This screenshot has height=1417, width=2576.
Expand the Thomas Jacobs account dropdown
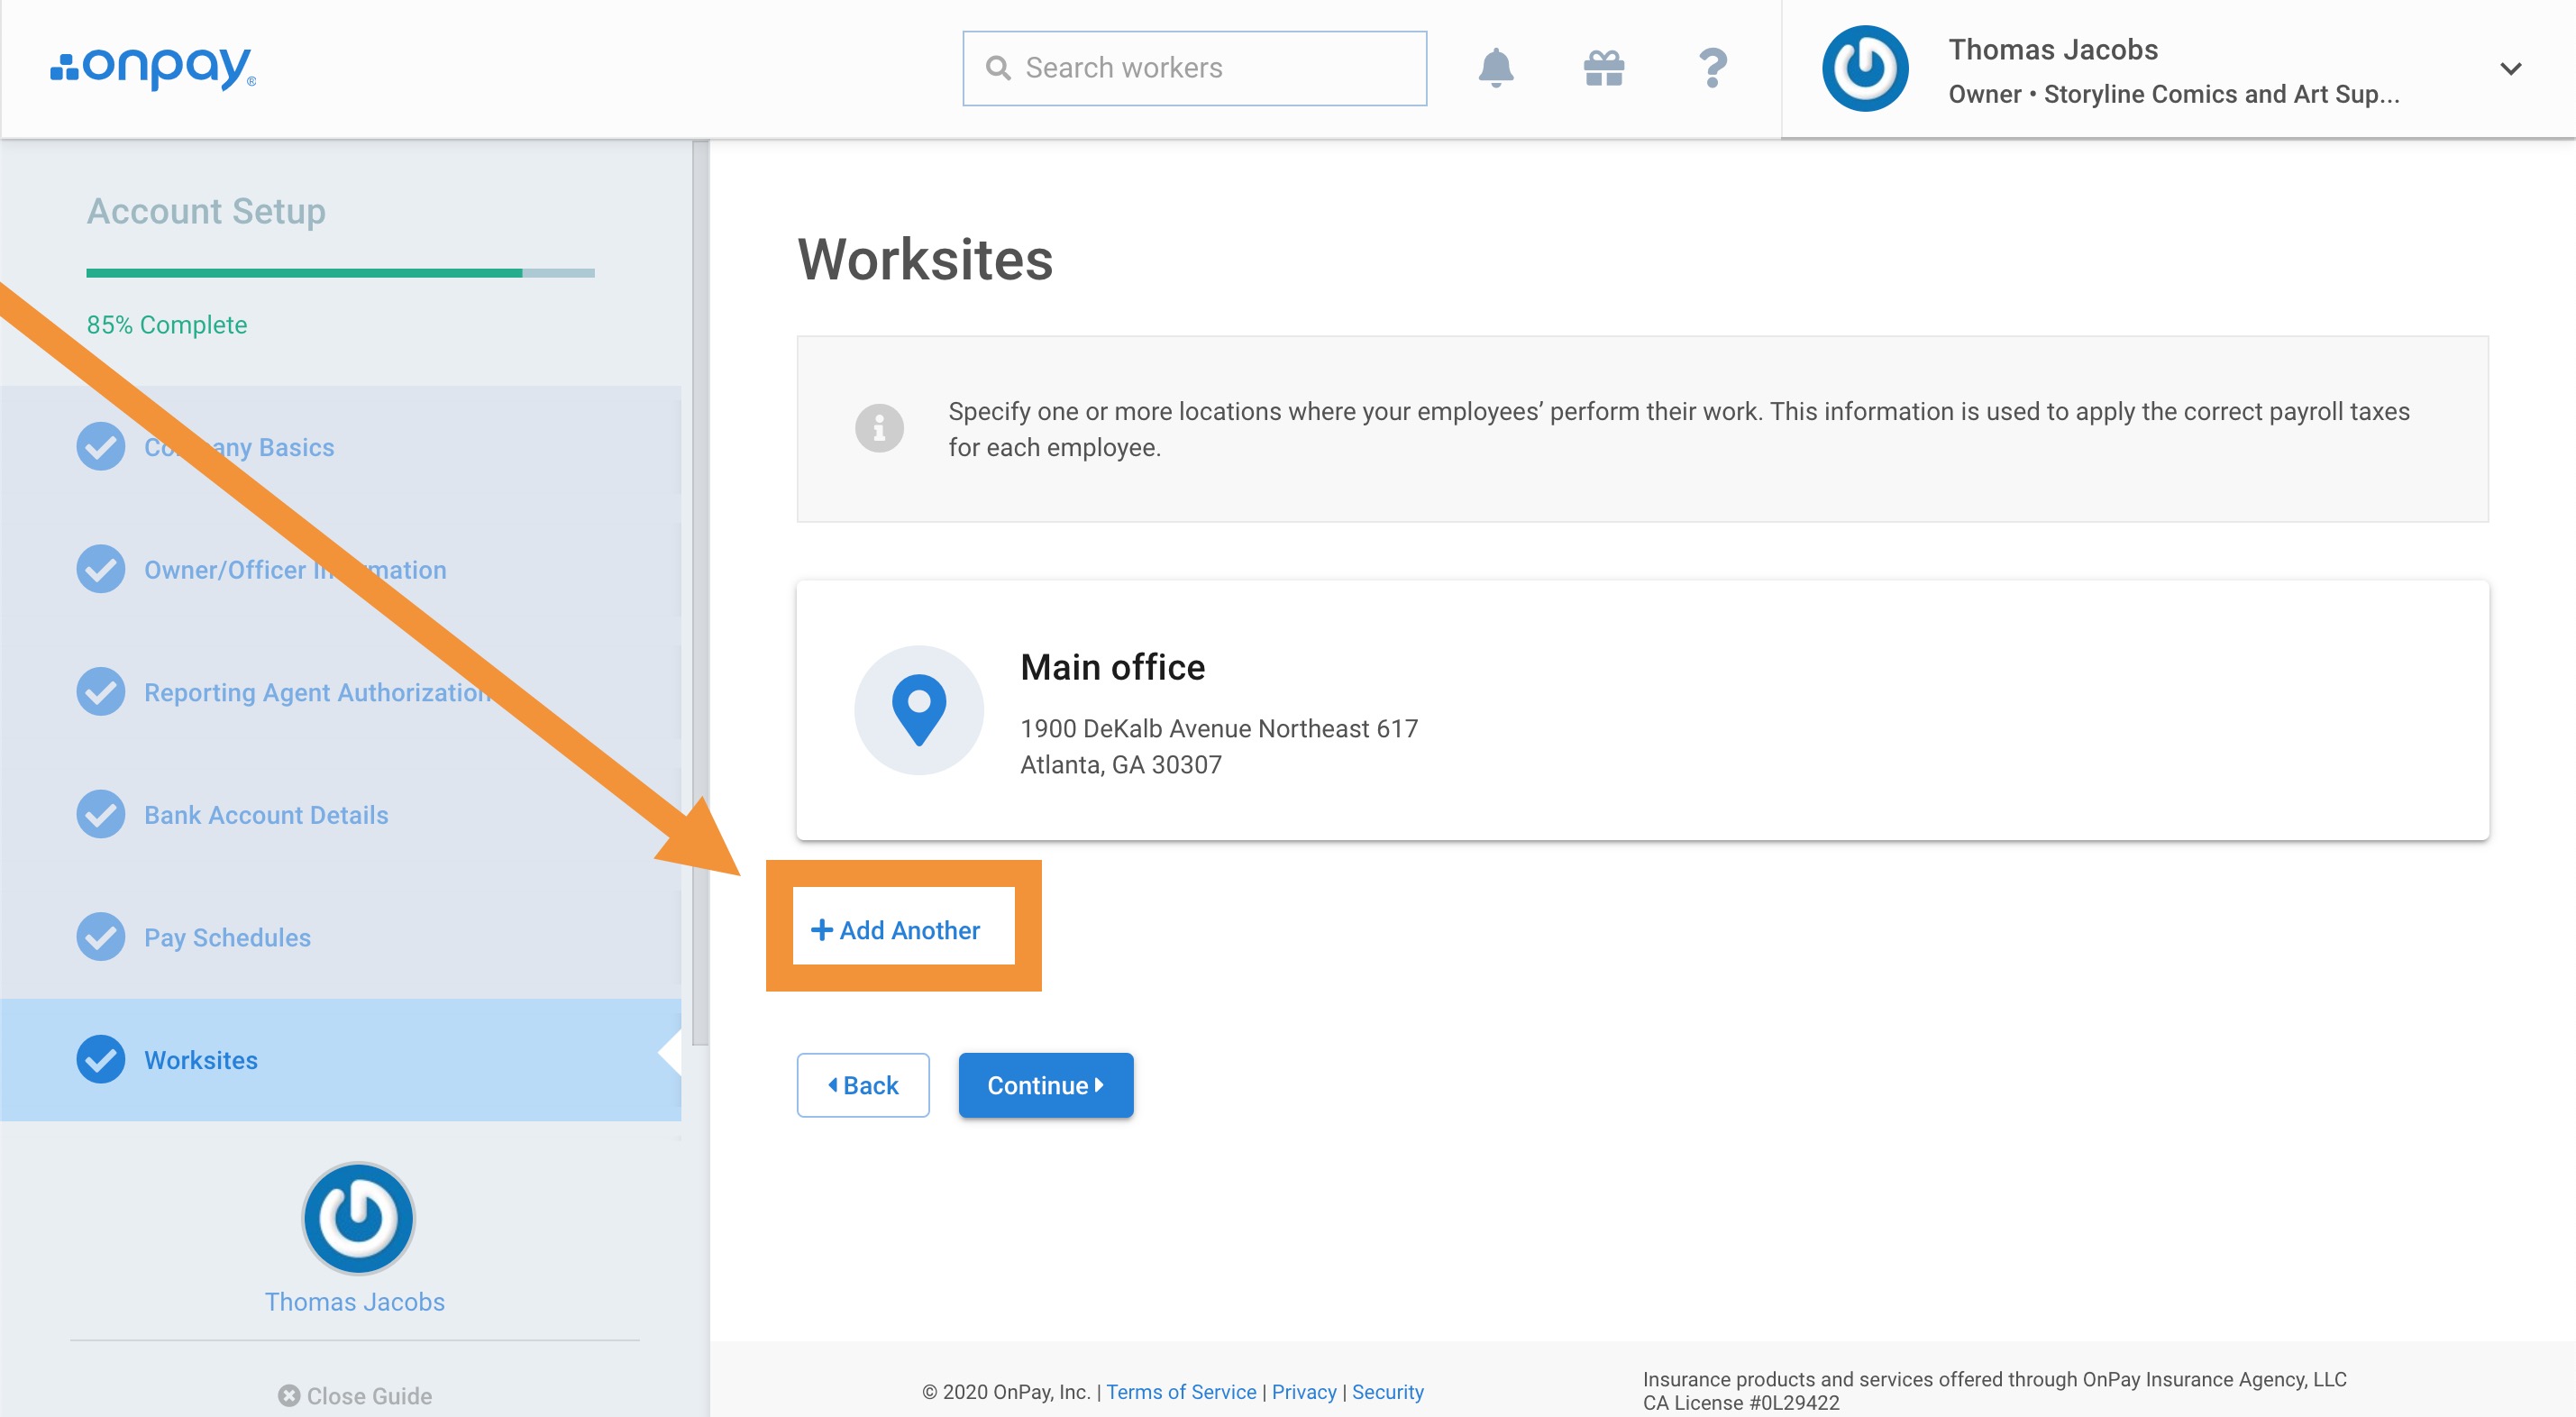tap(2510, 68)
